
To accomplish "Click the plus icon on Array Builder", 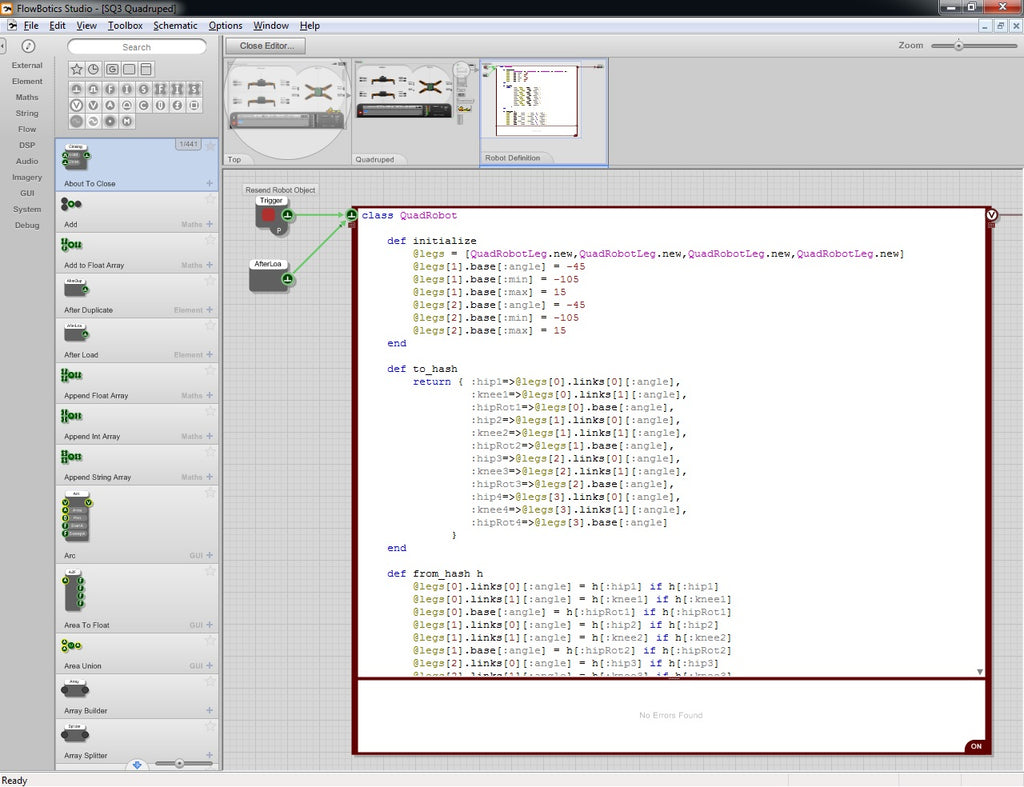I will 209,711.
